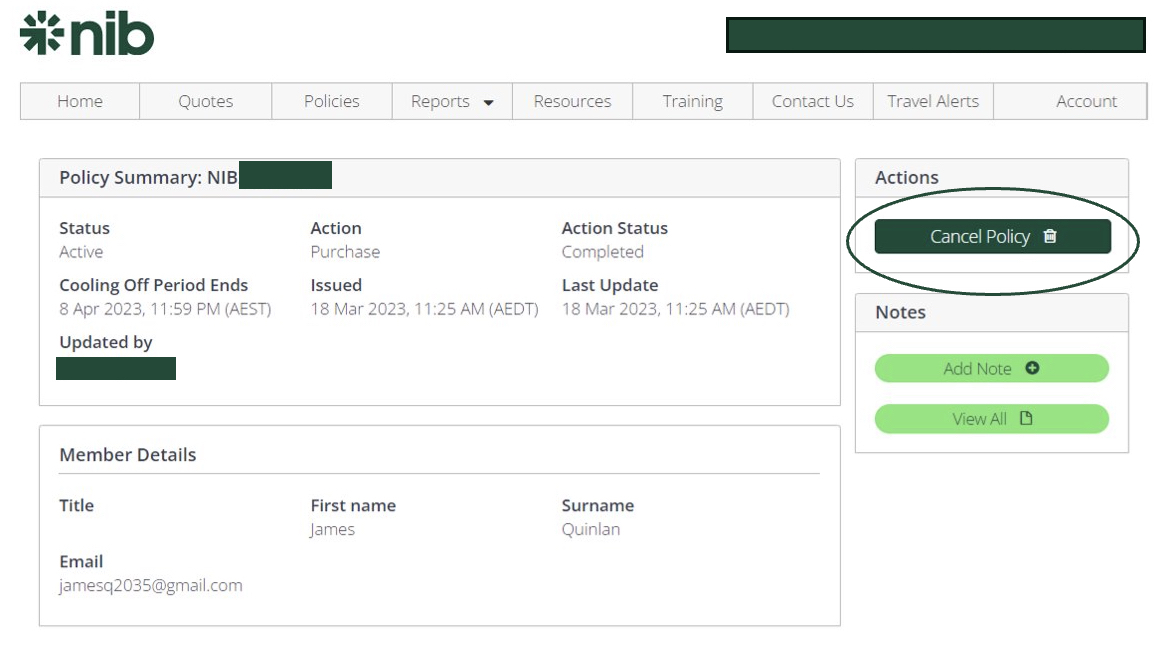Image resolution: width=1154 pixels, height=660 pixels.
Task: Open the Home menu item
Action: 79,101
